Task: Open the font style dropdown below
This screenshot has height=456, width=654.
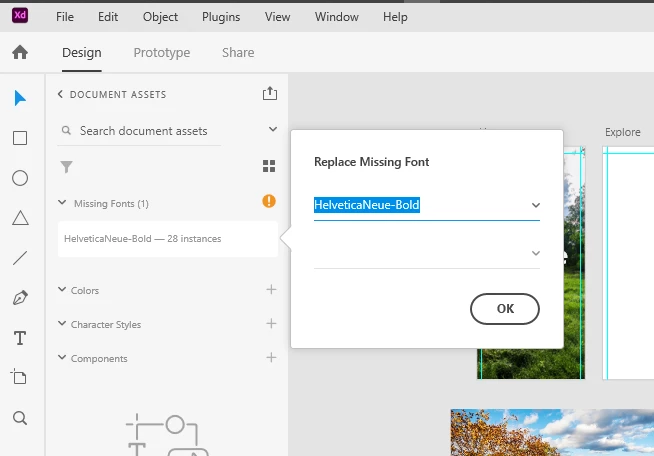Action: [x=536, y=253]
